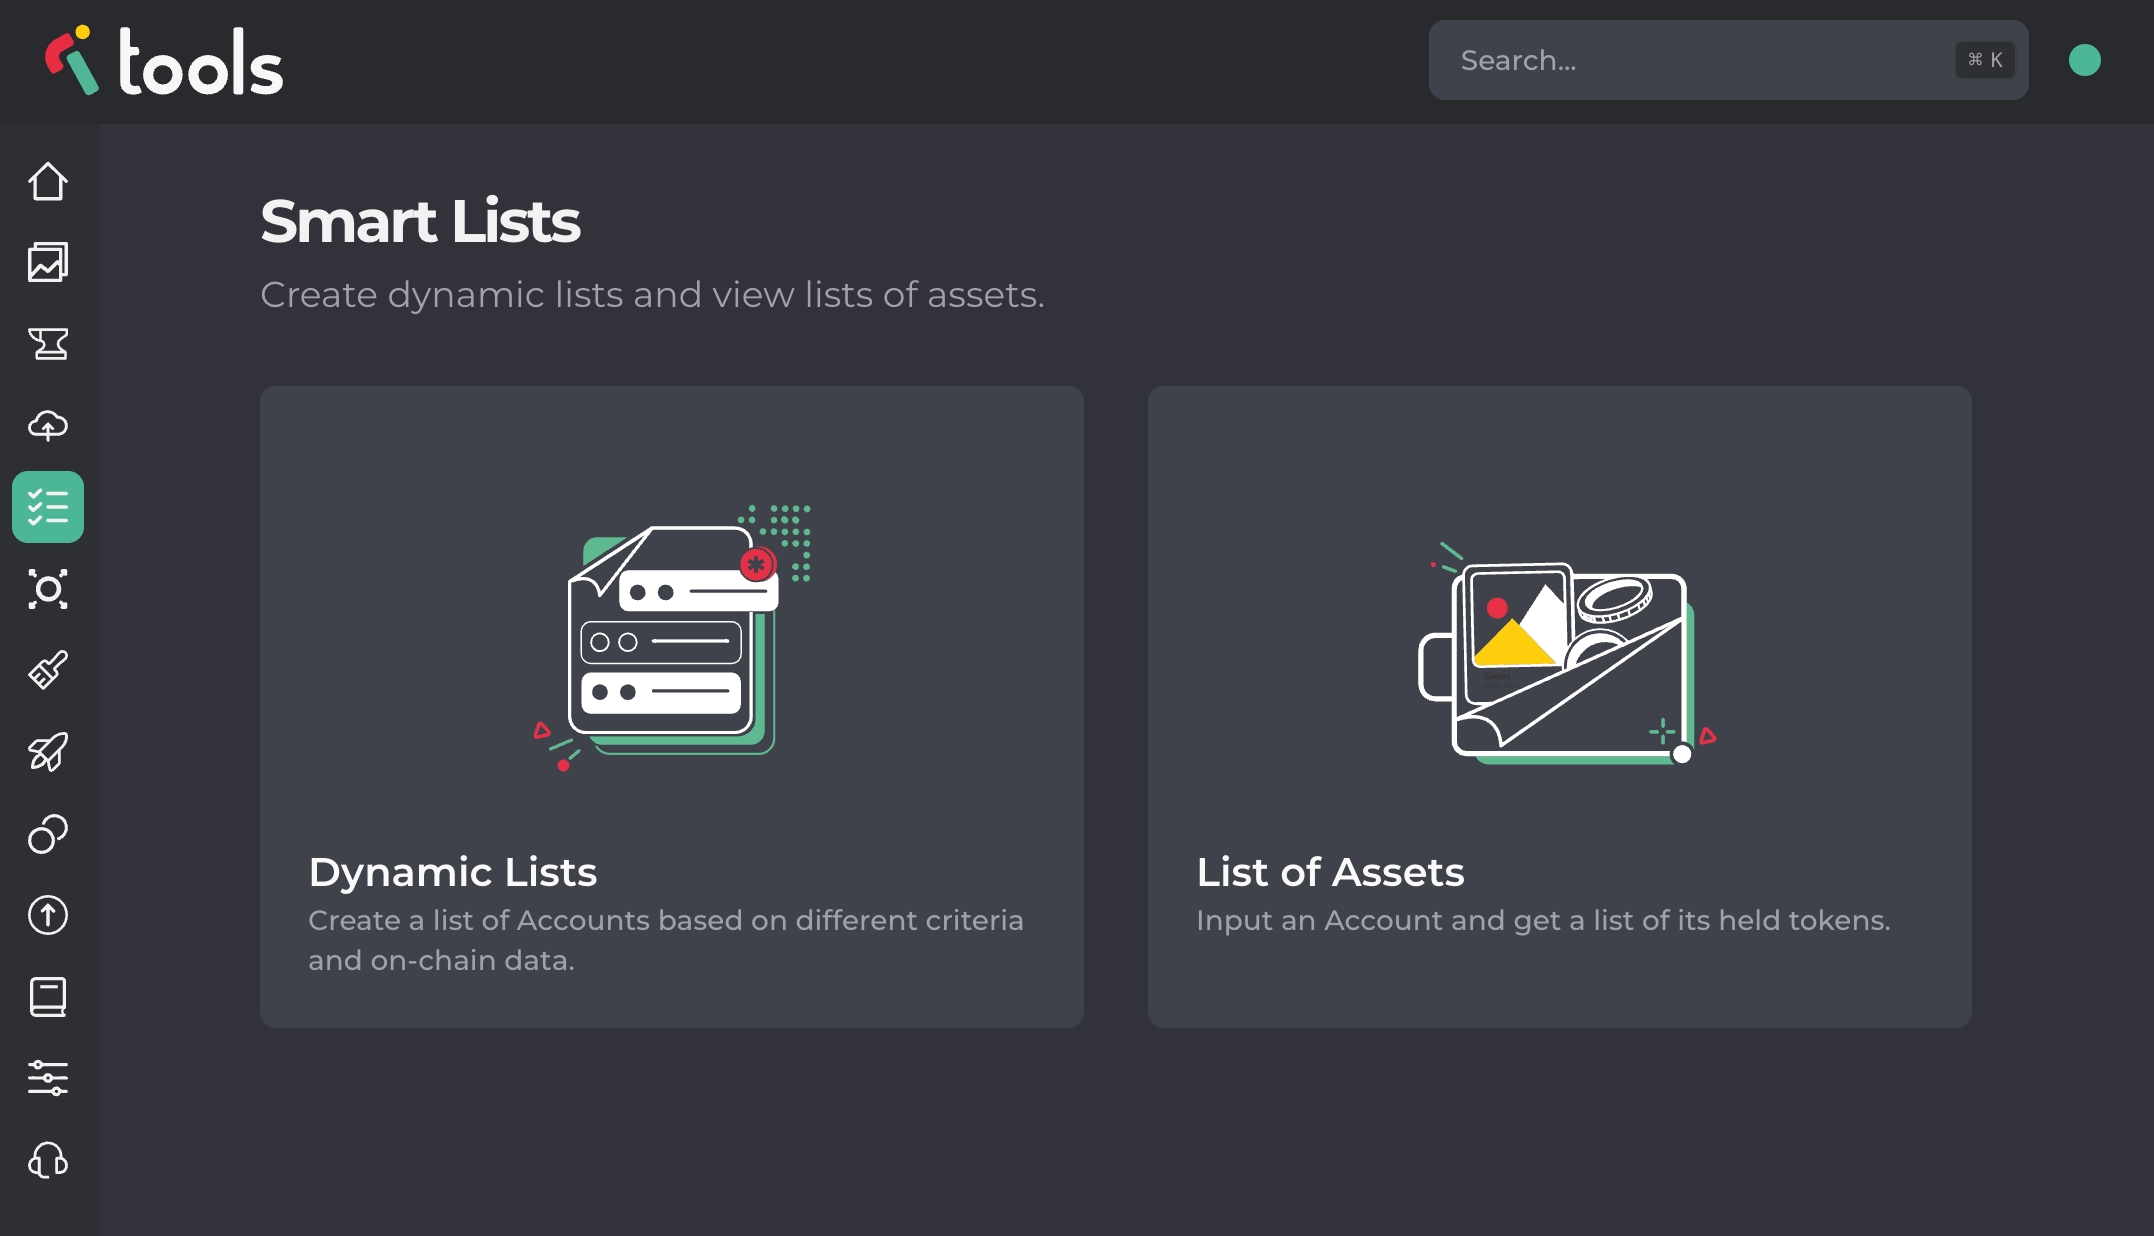Select the anvil forge sidebar icon
The height and width of the screenshot is (1236, 2154).
[x=48, y=344]
